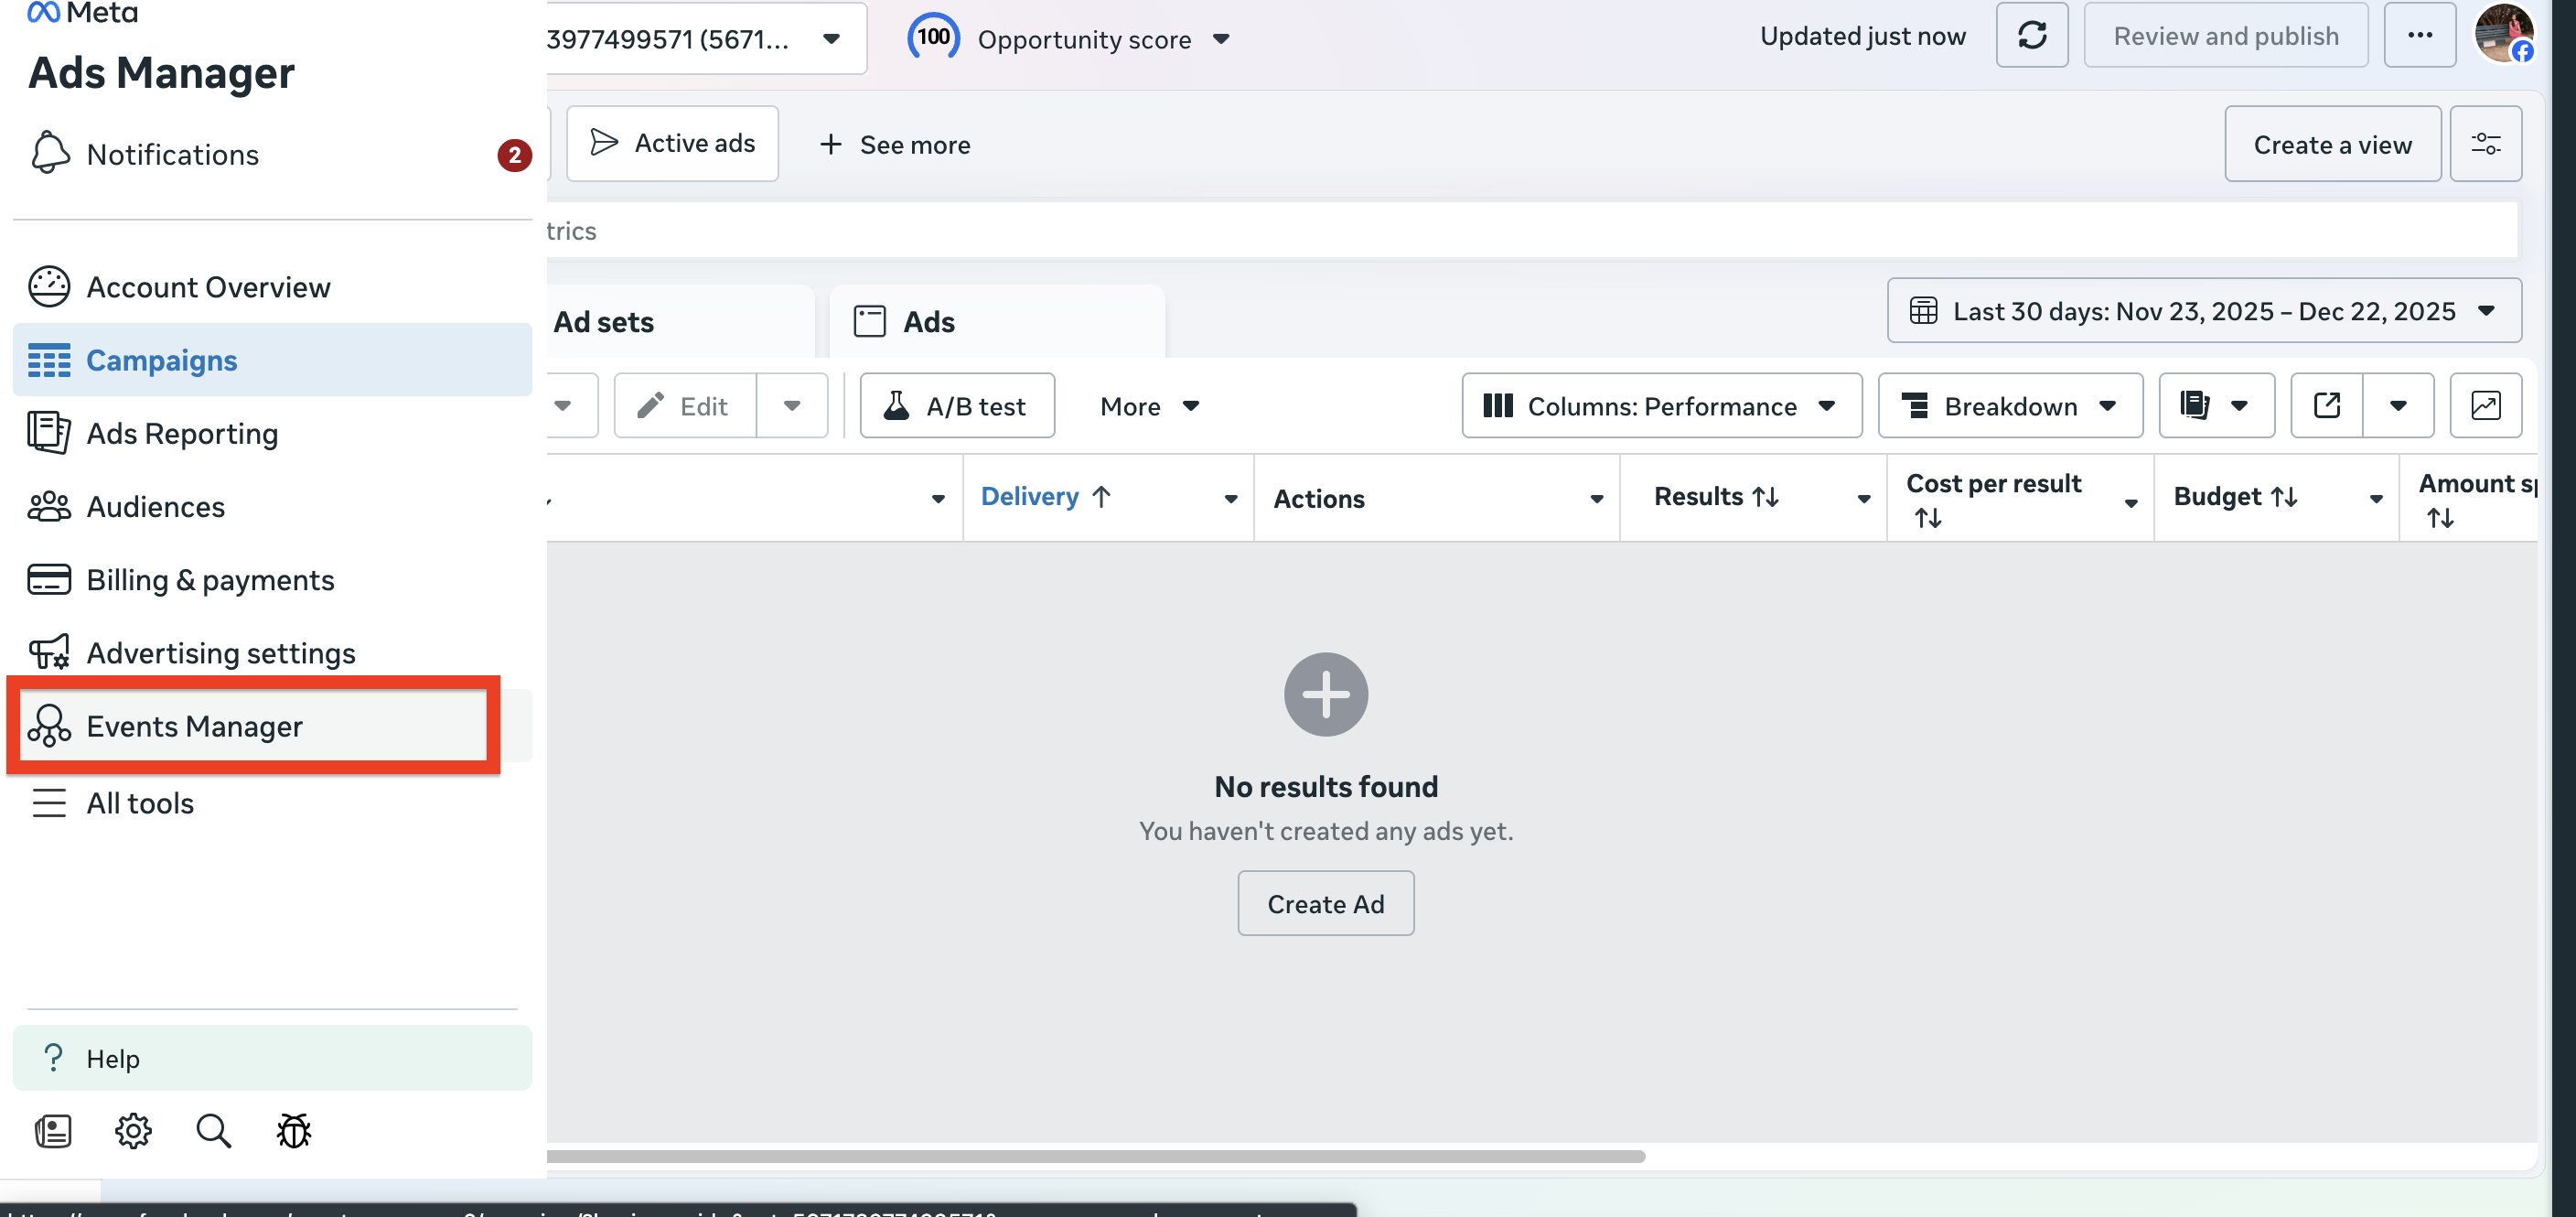Image resolution: width=2576 pixels, height=1217 pixels.
Task: Click the horizontal scrollbar at bottom
Action: coord(1095,1156)
